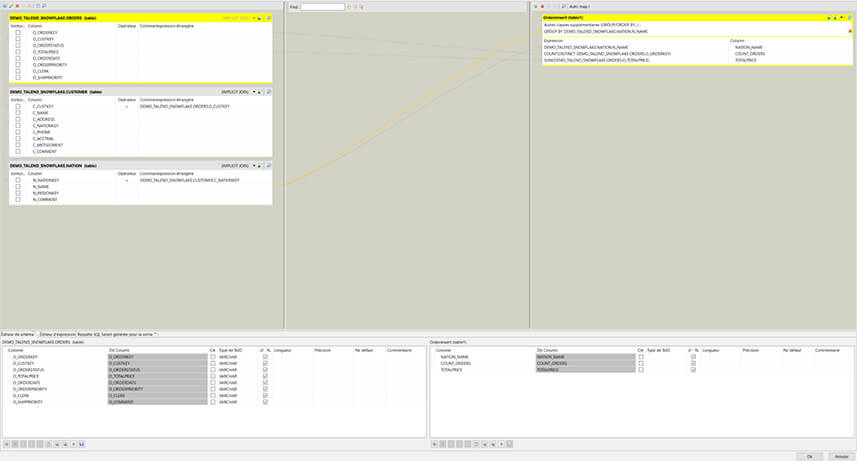Check the C_CUSTKEY join checkbox
The width and height of the screenshot is (857, 461).
(18, 106)
